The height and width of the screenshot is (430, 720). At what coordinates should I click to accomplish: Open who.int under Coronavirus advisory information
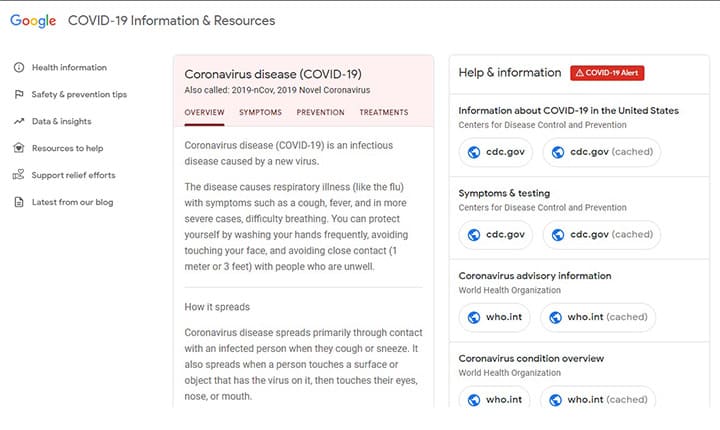coord(494,317)
